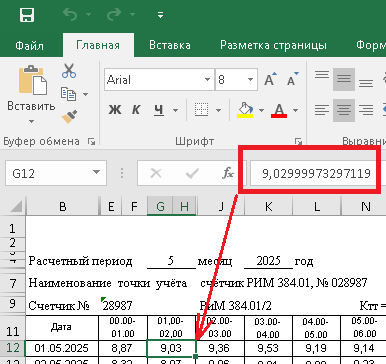This screenshot has height=364, width=386.
Task: Click the Insert Function fx icon
Action: tap(228, 173)
